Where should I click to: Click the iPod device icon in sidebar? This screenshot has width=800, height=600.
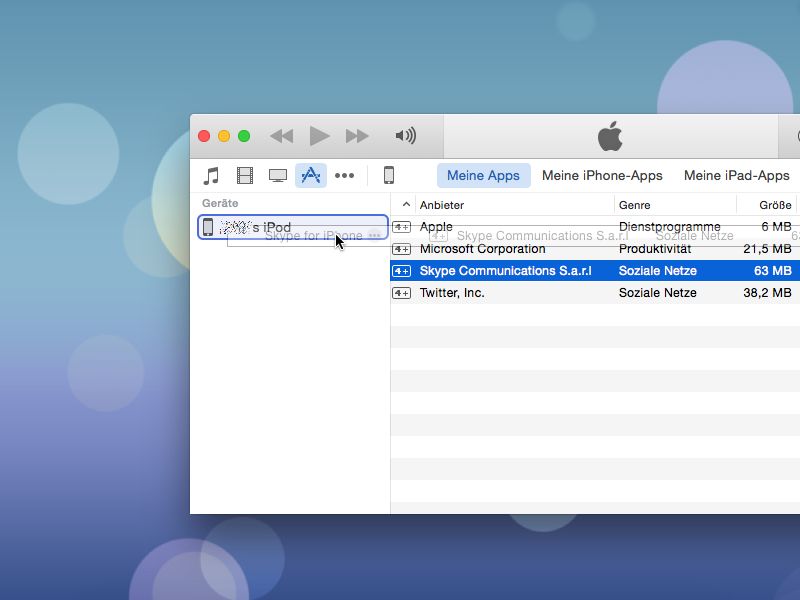[x=208, y=227]
